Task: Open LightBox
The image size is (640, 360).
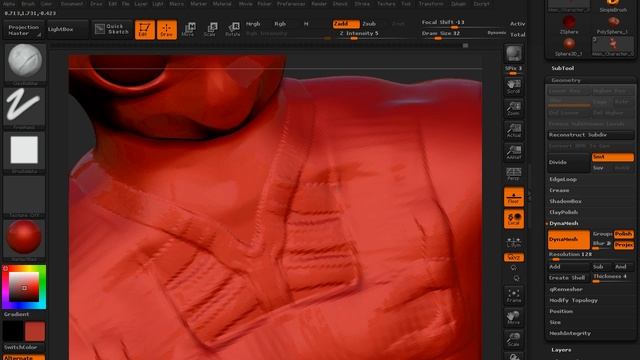Action: [67, 29]
